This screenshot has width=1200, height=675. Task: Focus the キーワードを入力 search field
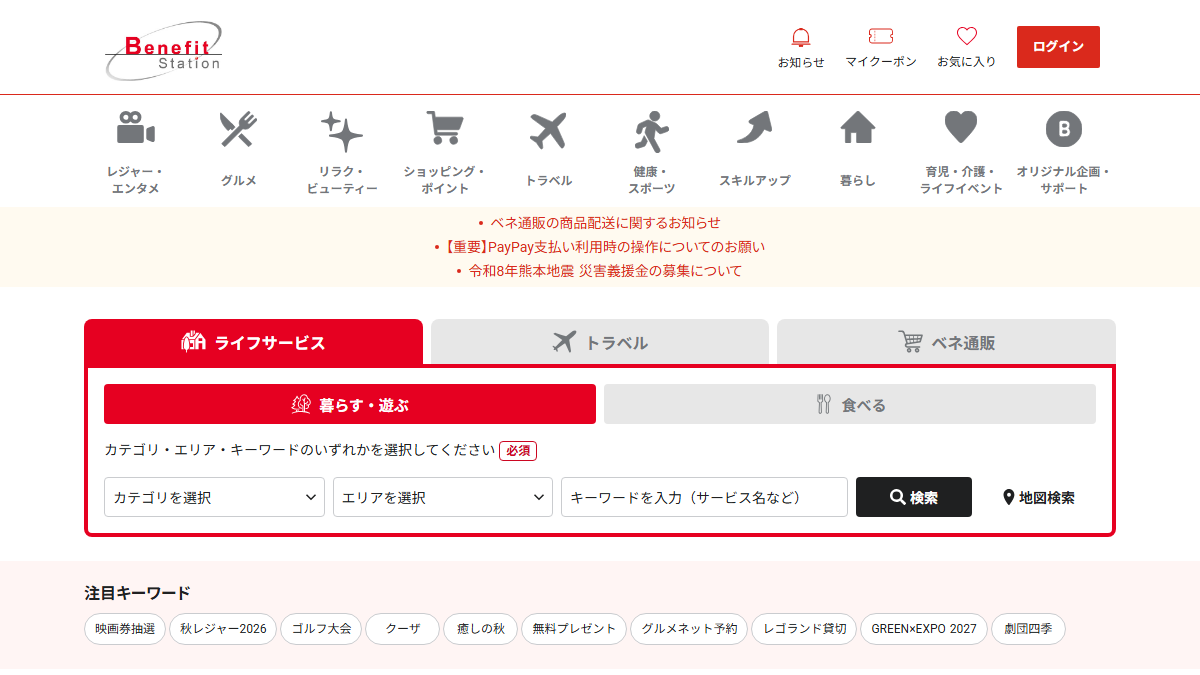[704, 497]
